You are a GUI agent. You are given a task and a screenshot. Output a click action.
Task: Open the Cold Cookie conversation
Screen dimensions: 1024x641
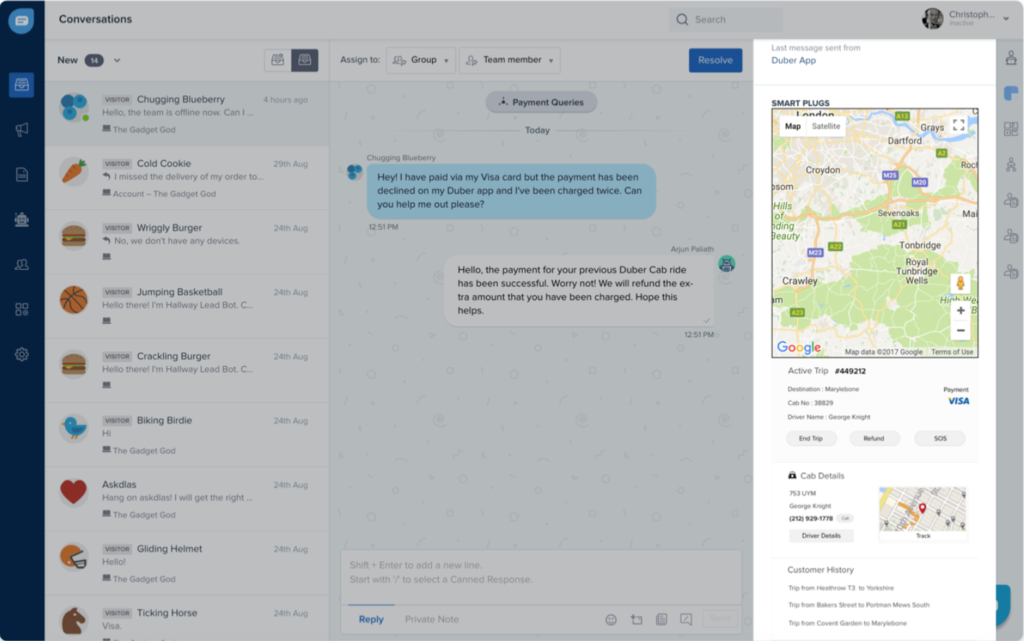tap(187, 178)
